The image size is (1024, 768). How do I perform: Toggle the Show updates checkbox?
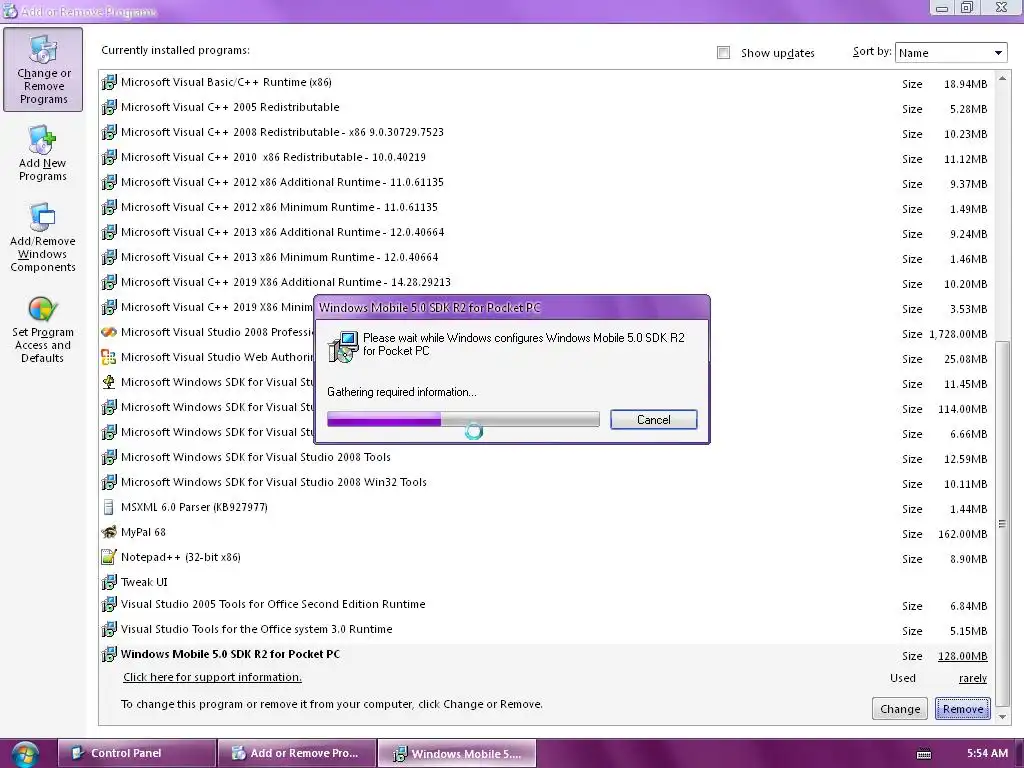click(x=723, y=53)
